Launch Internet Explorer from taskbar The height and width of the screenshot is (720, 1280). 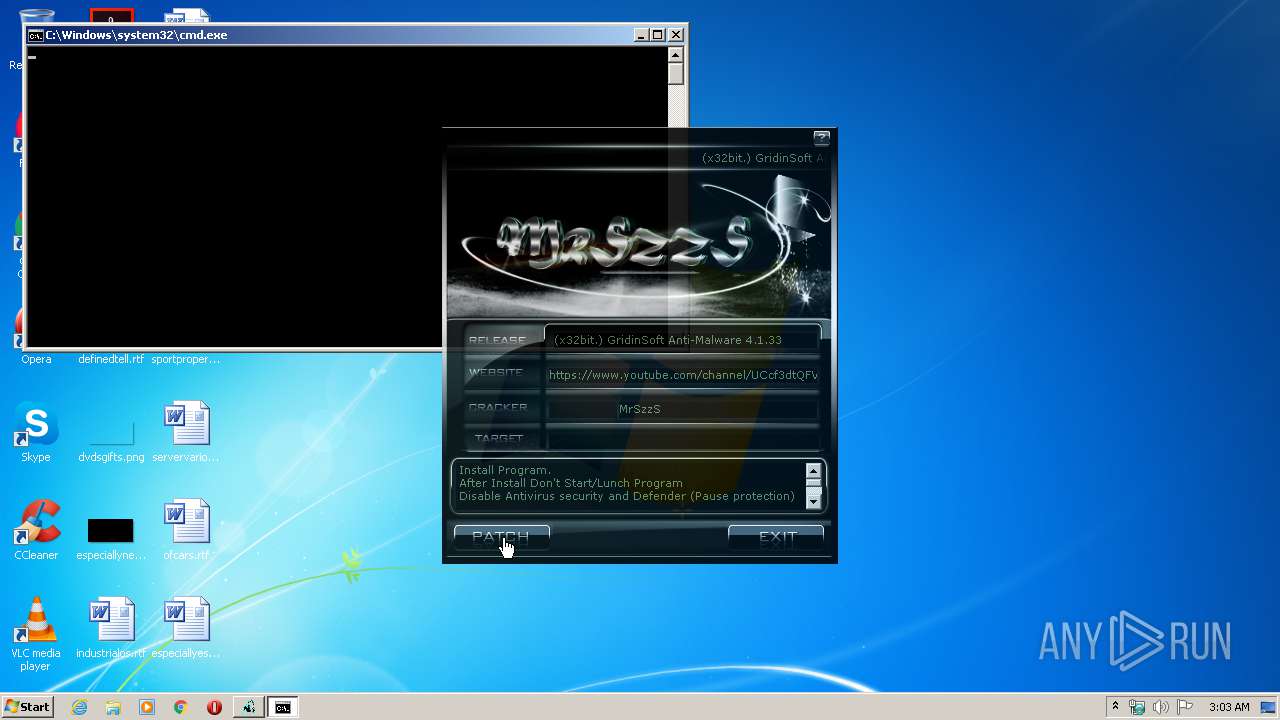[x=80, y=707]
